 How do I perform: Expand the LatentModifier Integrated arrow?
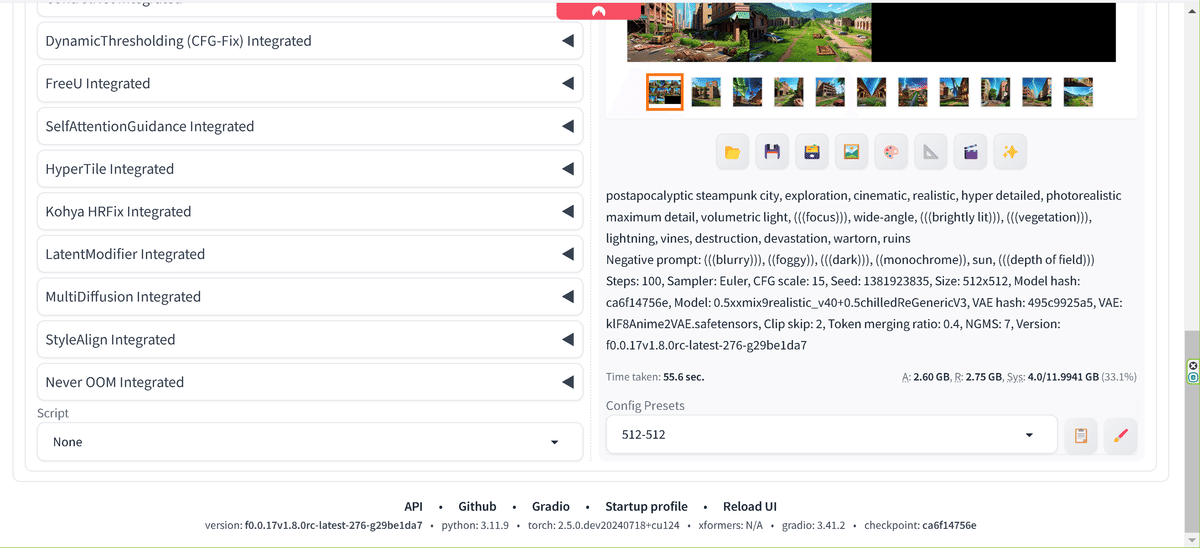click(x=567, y=254)
